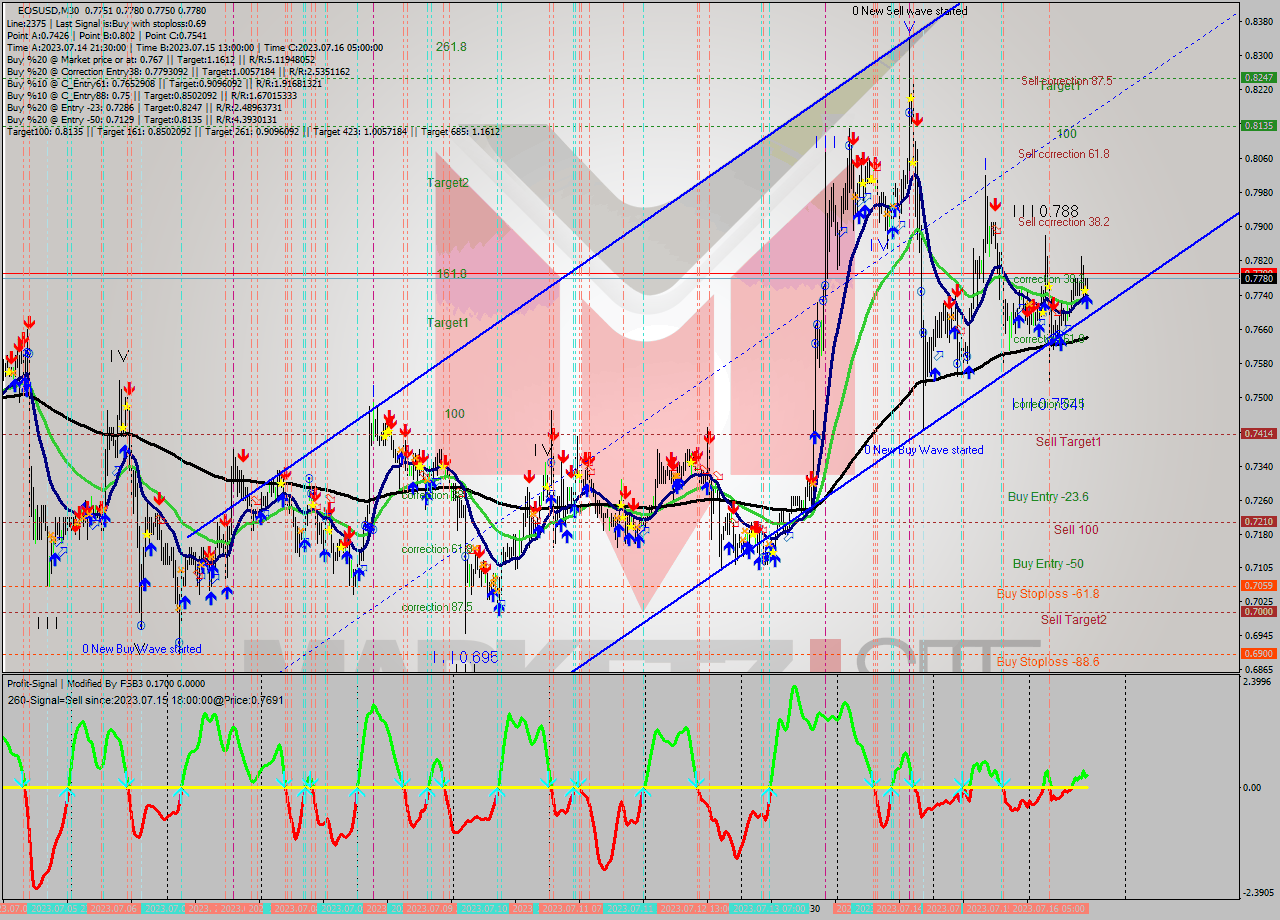
Task: Click the 'I I I 0.695' wave label
Action: pos(465,658)
